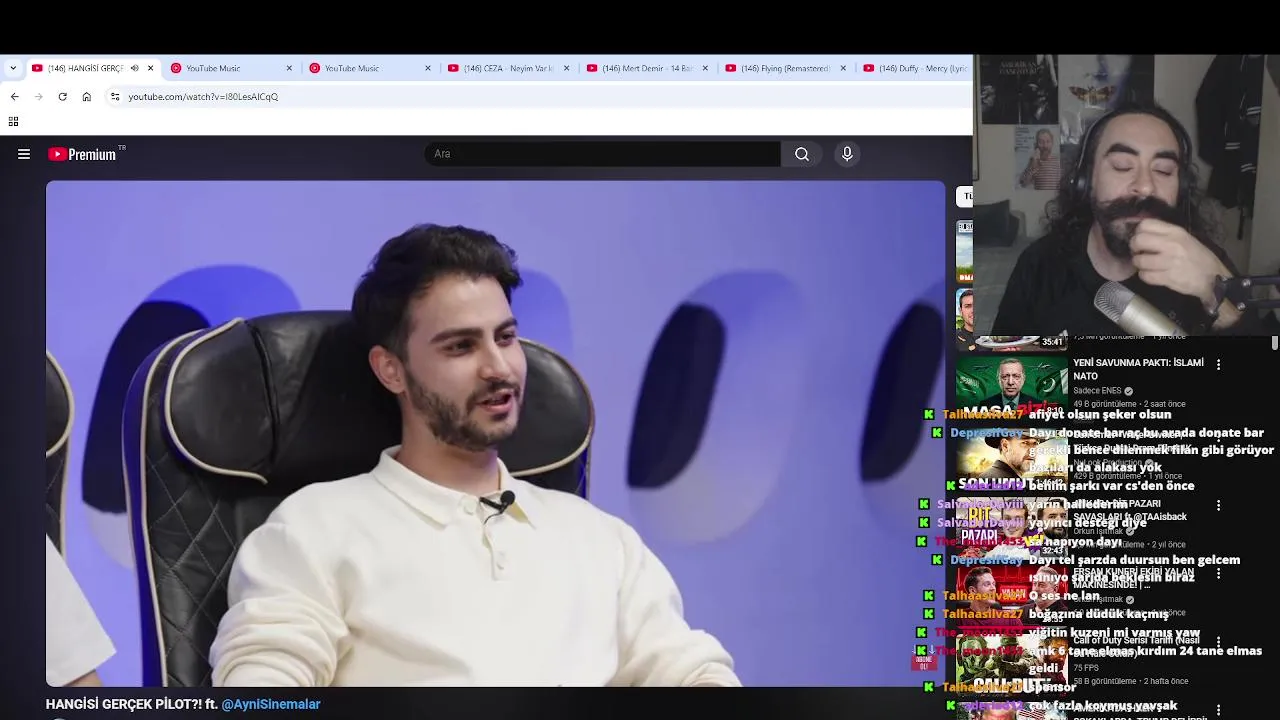Close the Mert Demir tab
The image size is (1280, 720).
(x=705, y=68)
